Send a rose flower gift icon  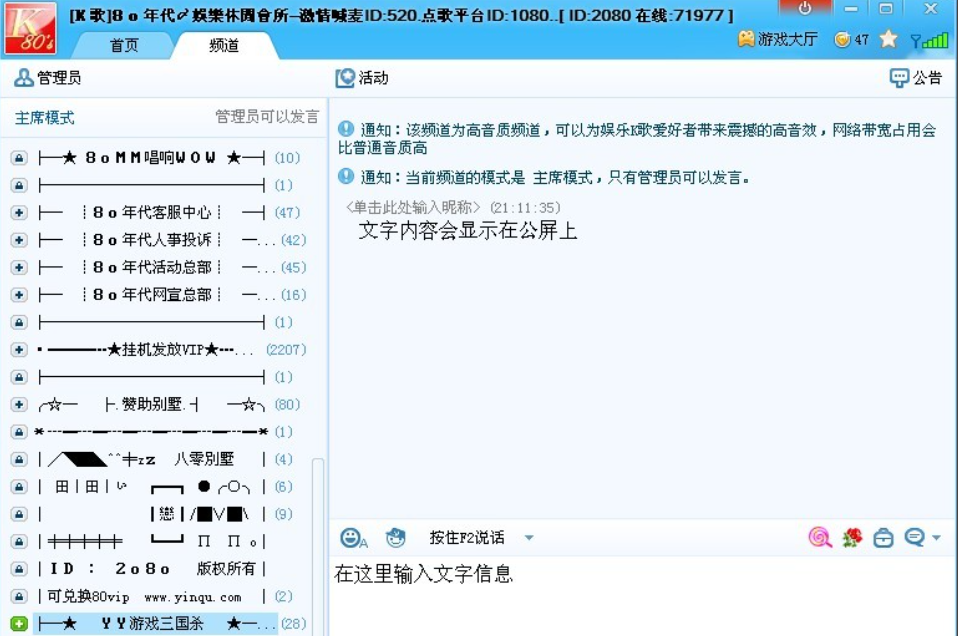point(852,538)
